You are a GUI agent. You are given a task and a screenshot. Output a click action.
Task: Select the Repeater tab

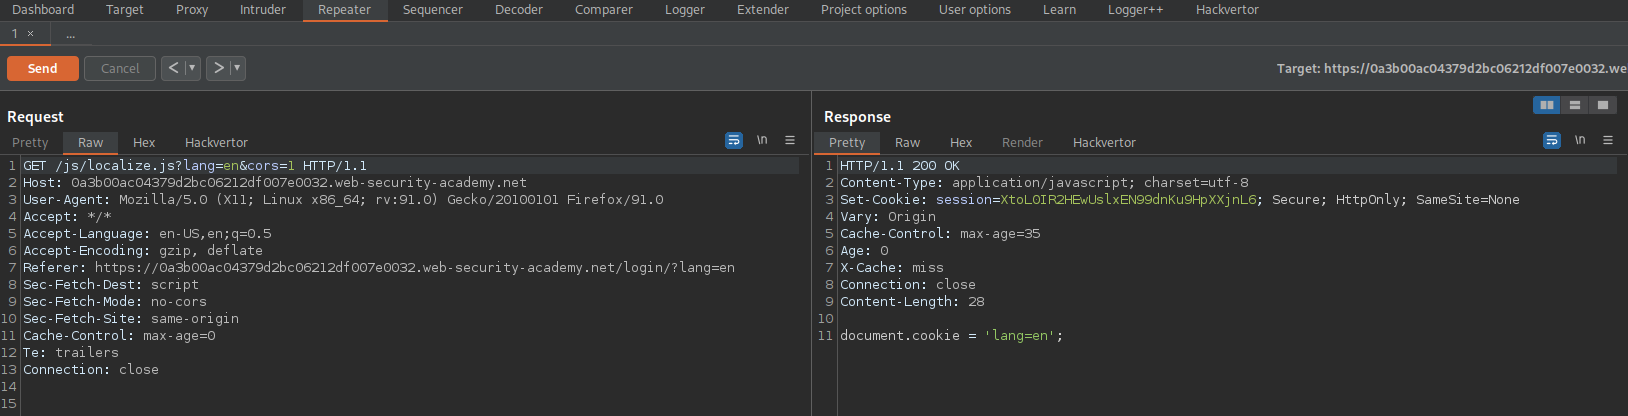tap(345, 10)
